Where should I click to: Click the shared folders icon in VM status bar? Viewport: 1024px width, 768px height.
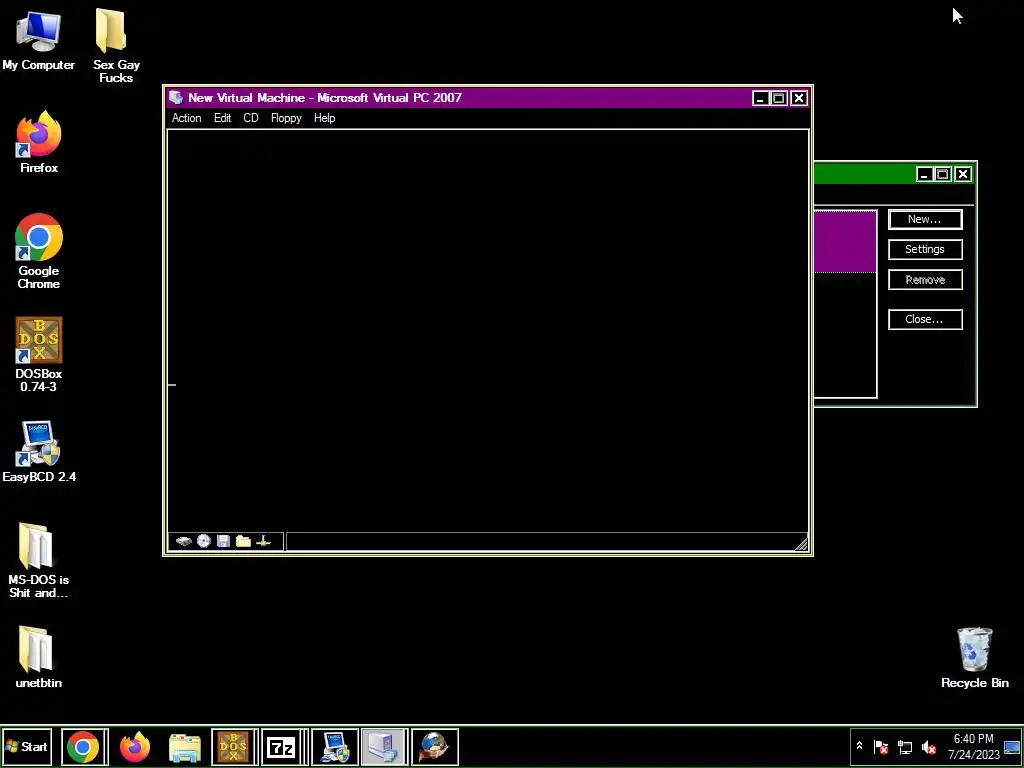coord(244,541)
